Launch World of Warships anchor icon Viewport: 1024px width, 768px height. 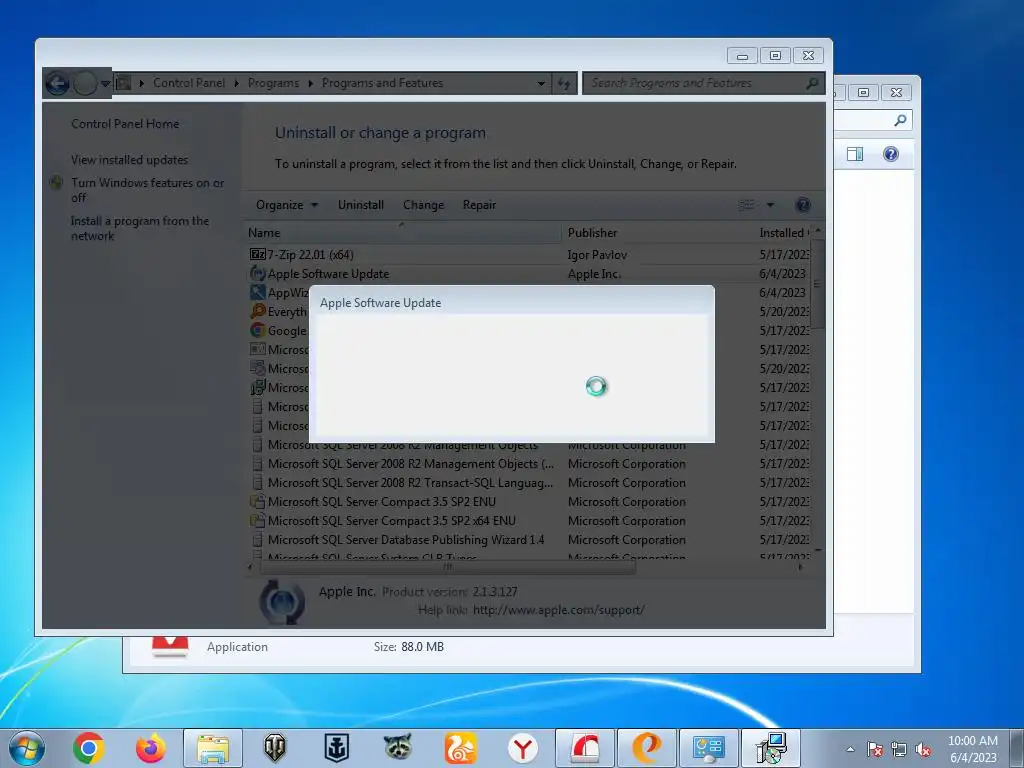(337, 748)
